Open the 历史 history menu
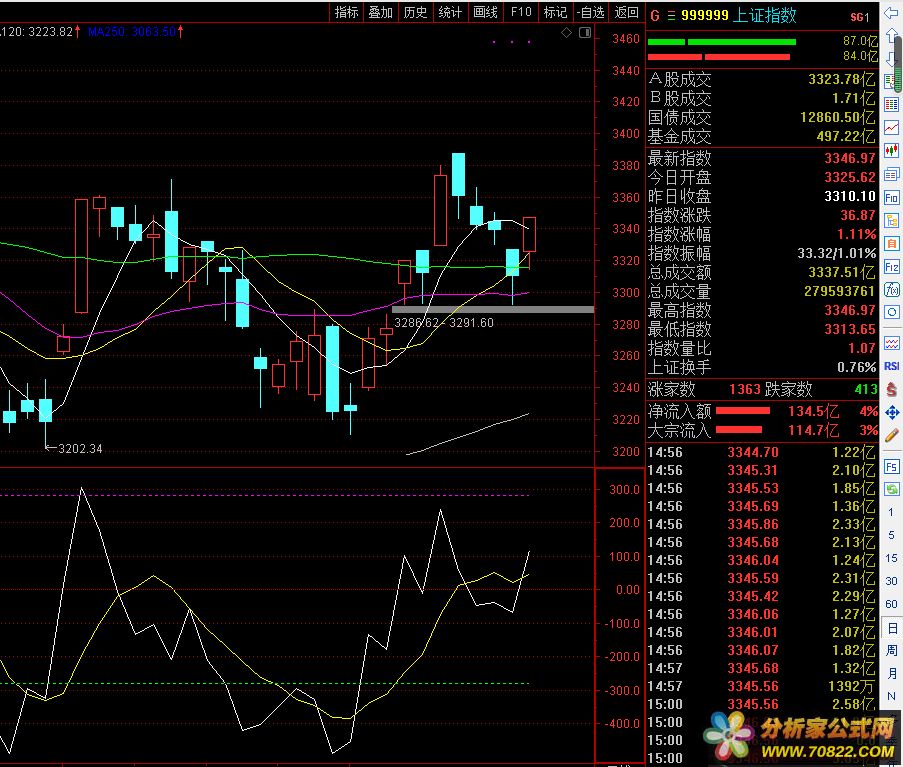Viewport: 903px width, 767px height. click(415, 12)
